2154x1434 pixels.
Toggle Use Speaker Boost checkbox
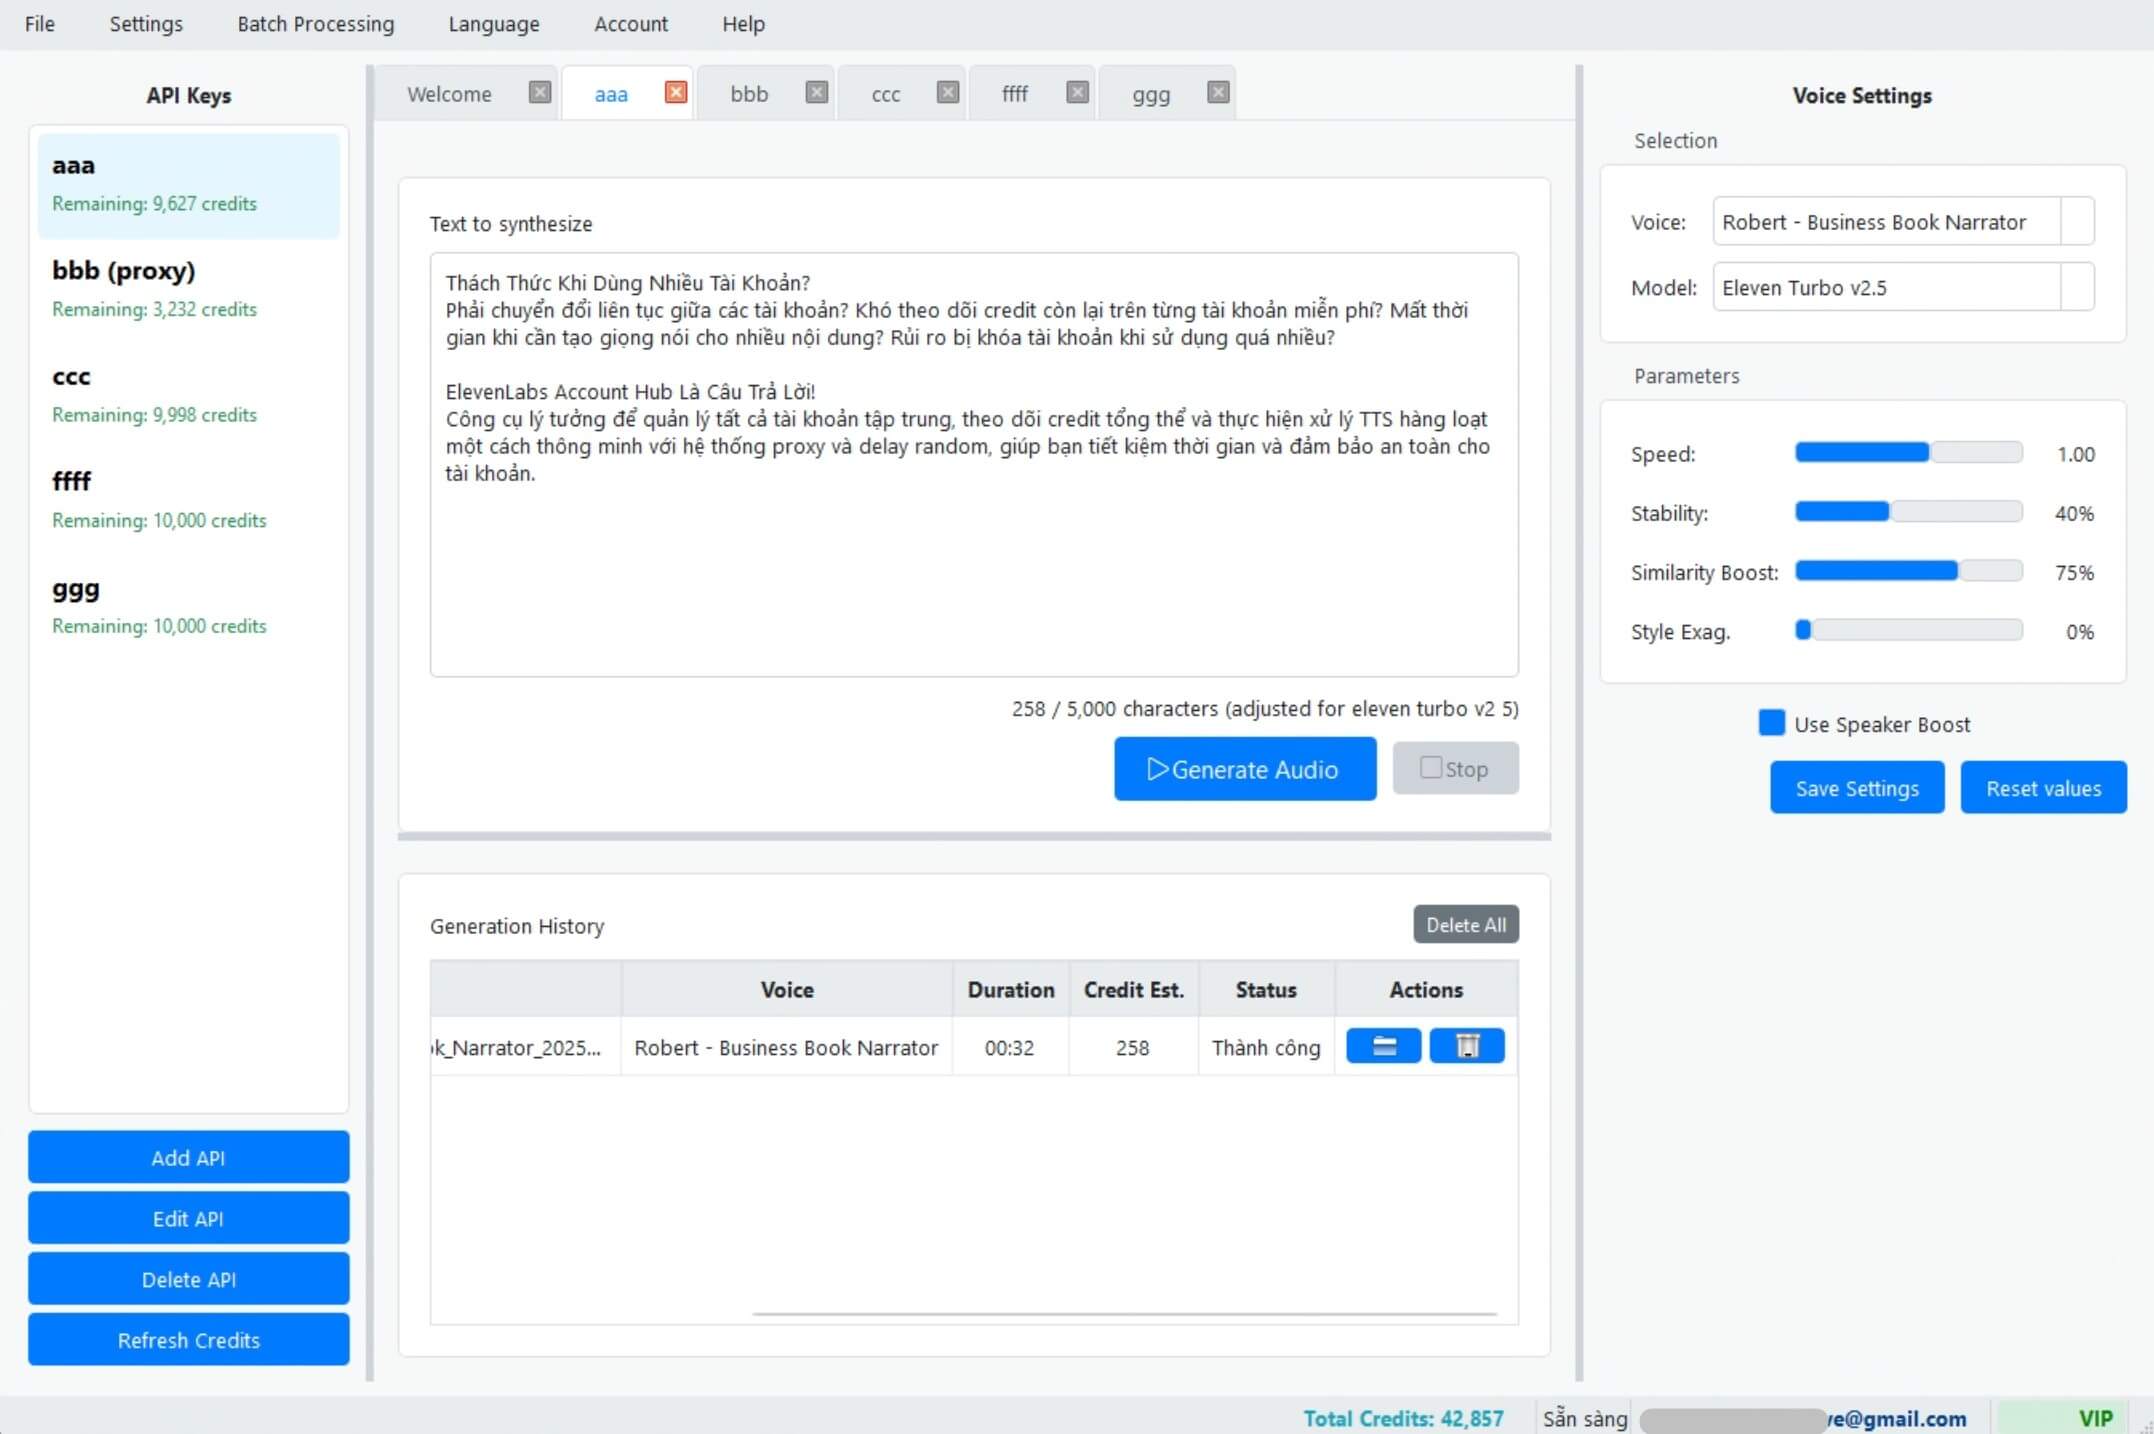[x=1771, y=723]
